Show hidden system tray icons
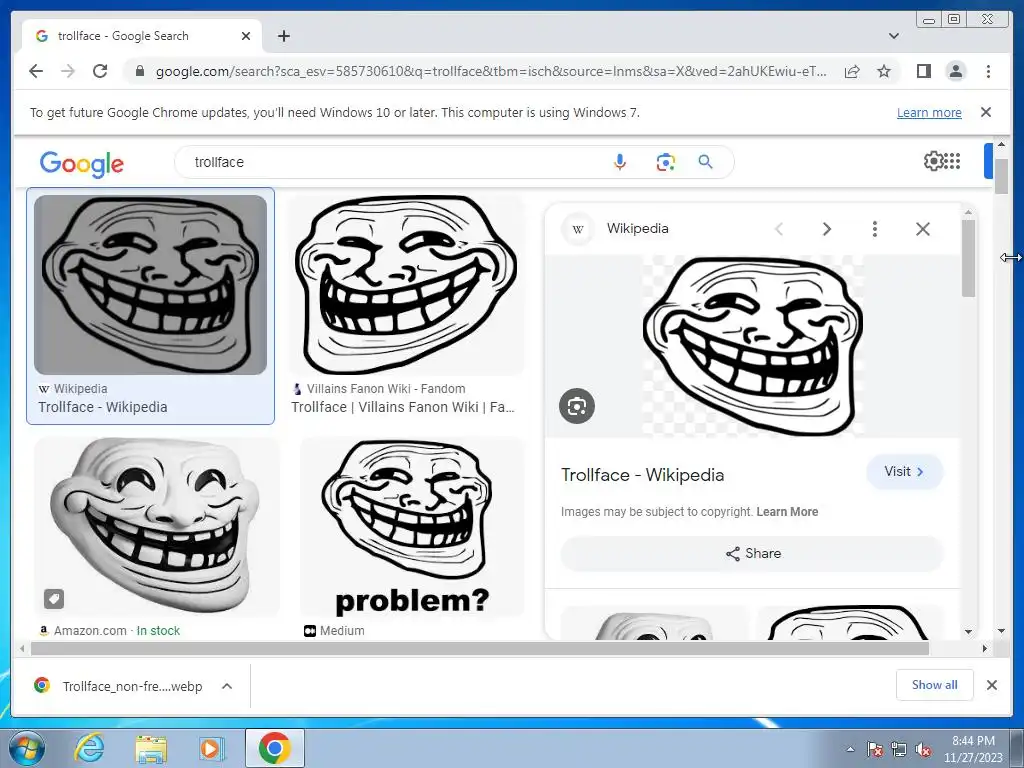Screen dimensions: 1024x768 pyautogui.click(x=850, y=749)
